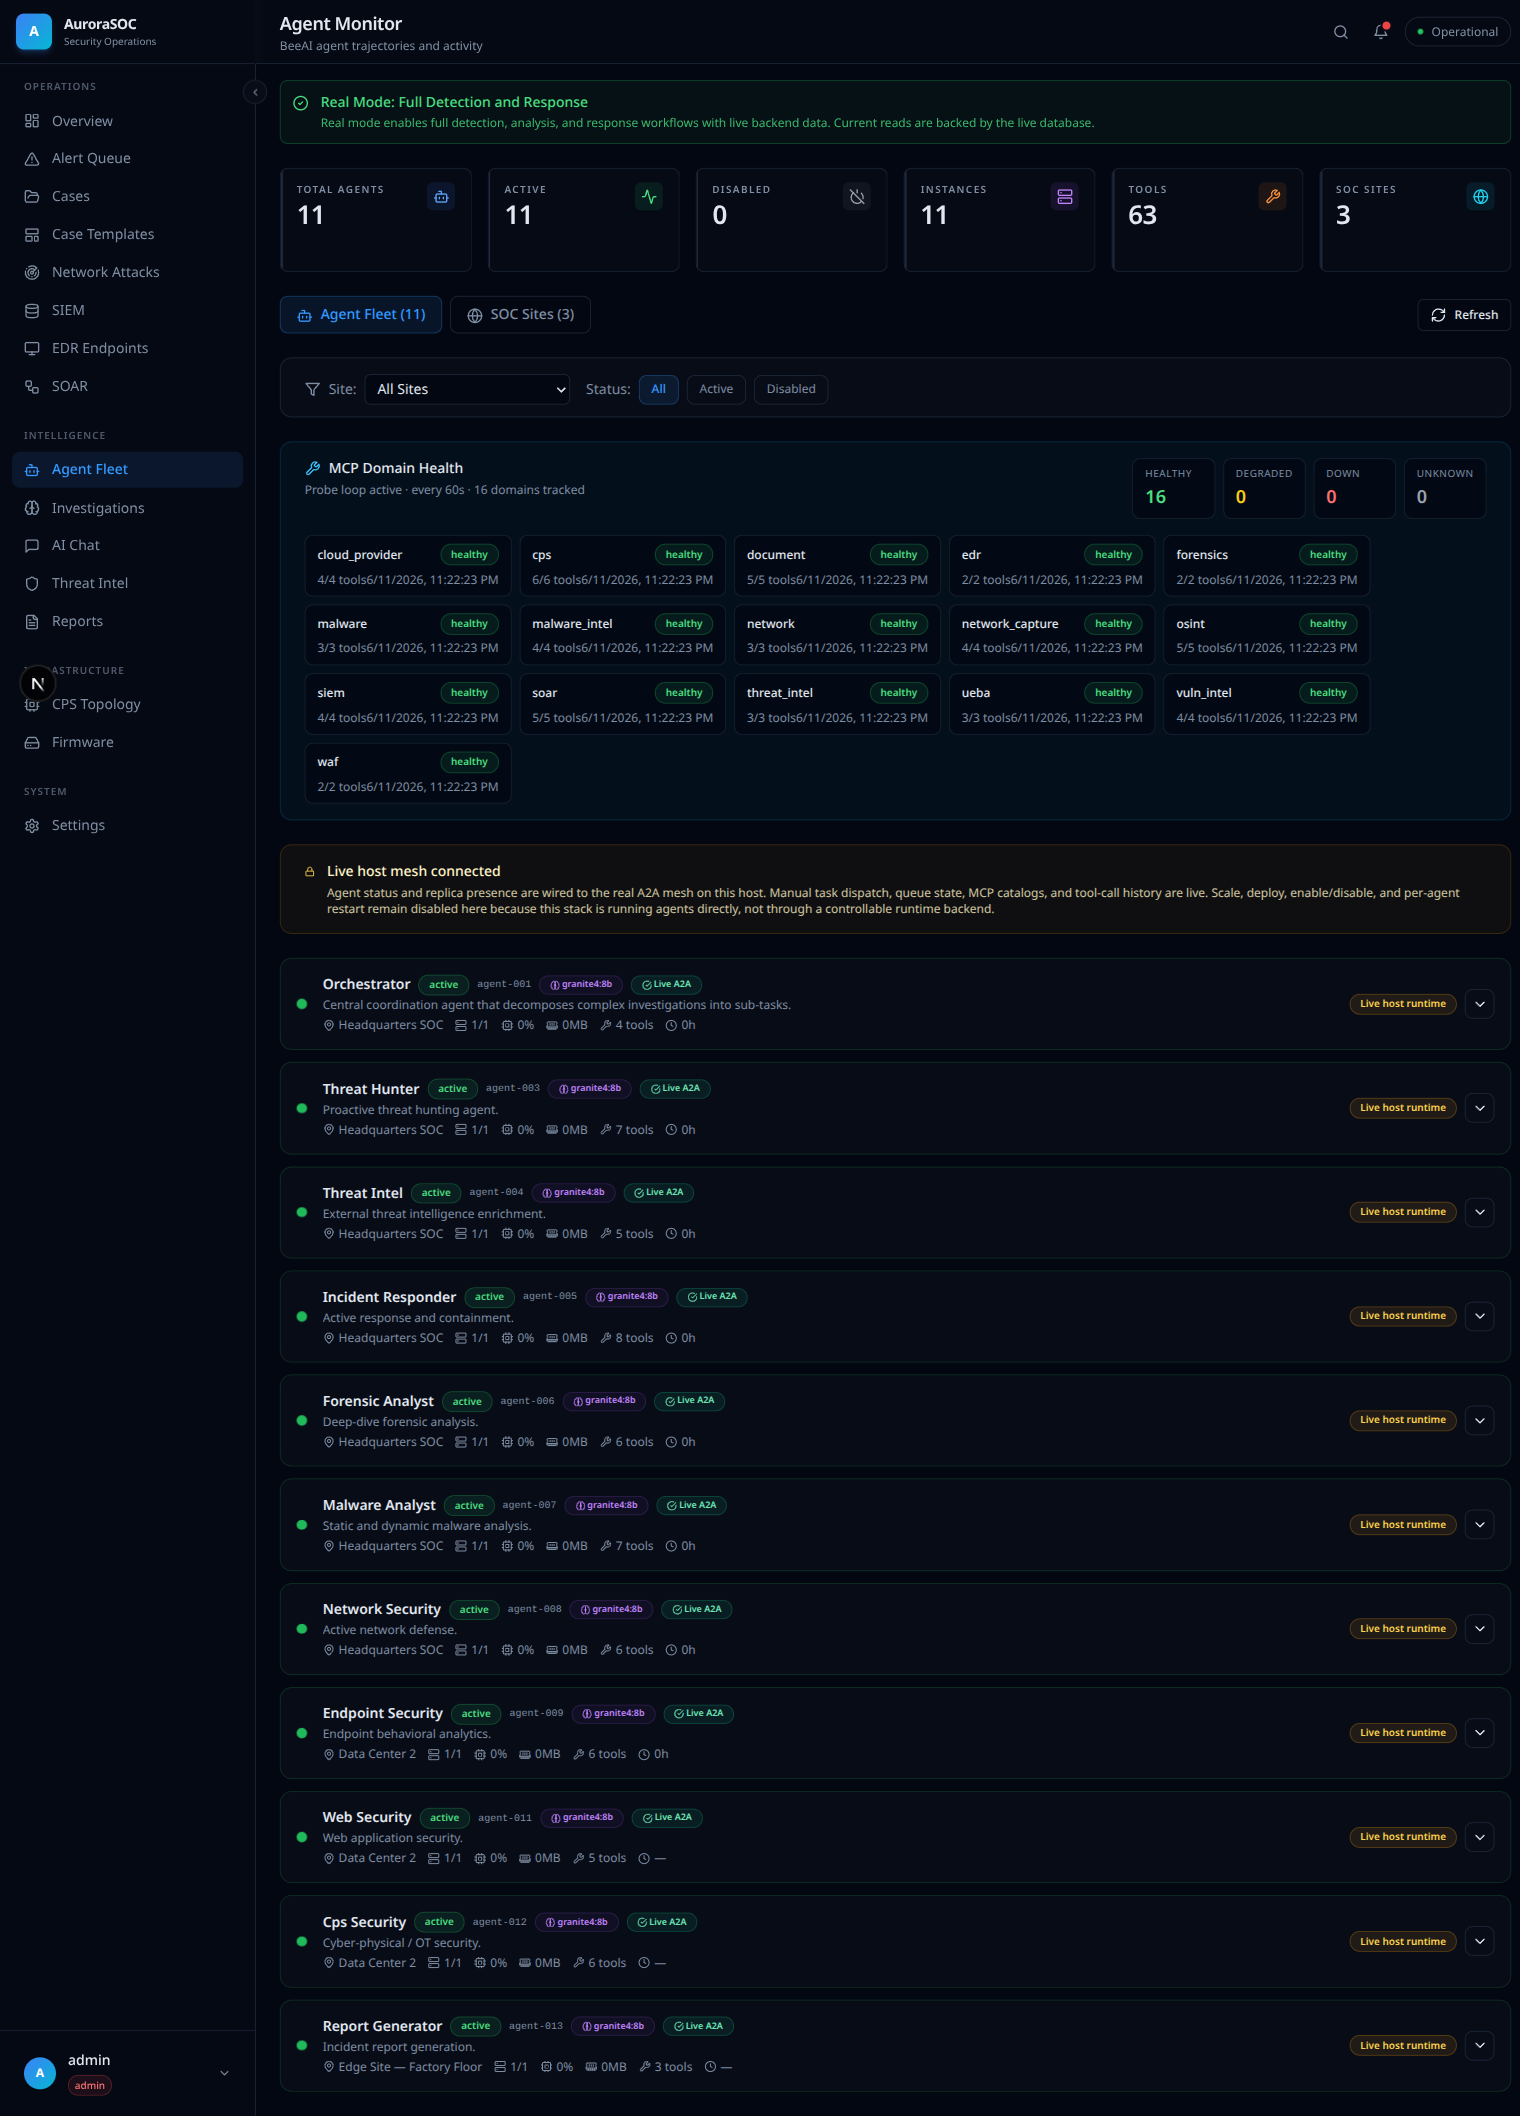Viewport: 1520px width, 2116px height.
Task: Filter status by Disabled
Action: coord(791,389)
